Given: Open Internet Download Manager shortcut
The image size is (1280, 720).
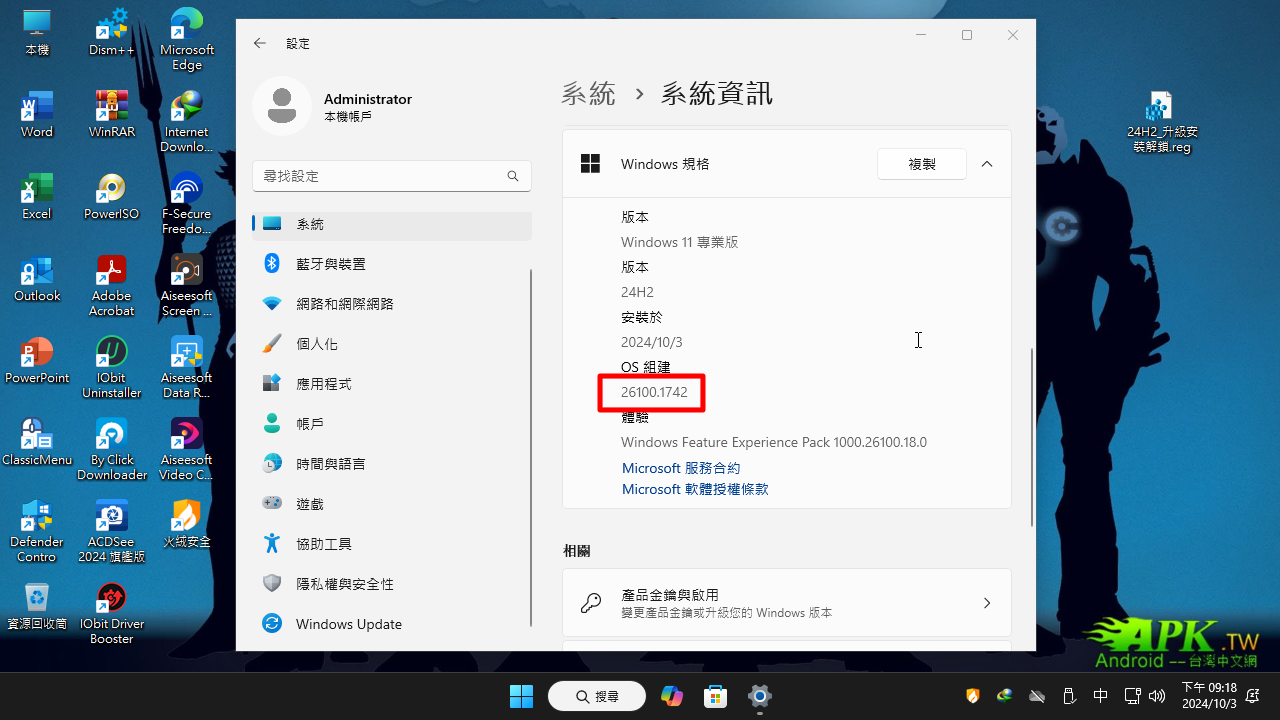Looking at the screenshot, I should pos(187,121).
